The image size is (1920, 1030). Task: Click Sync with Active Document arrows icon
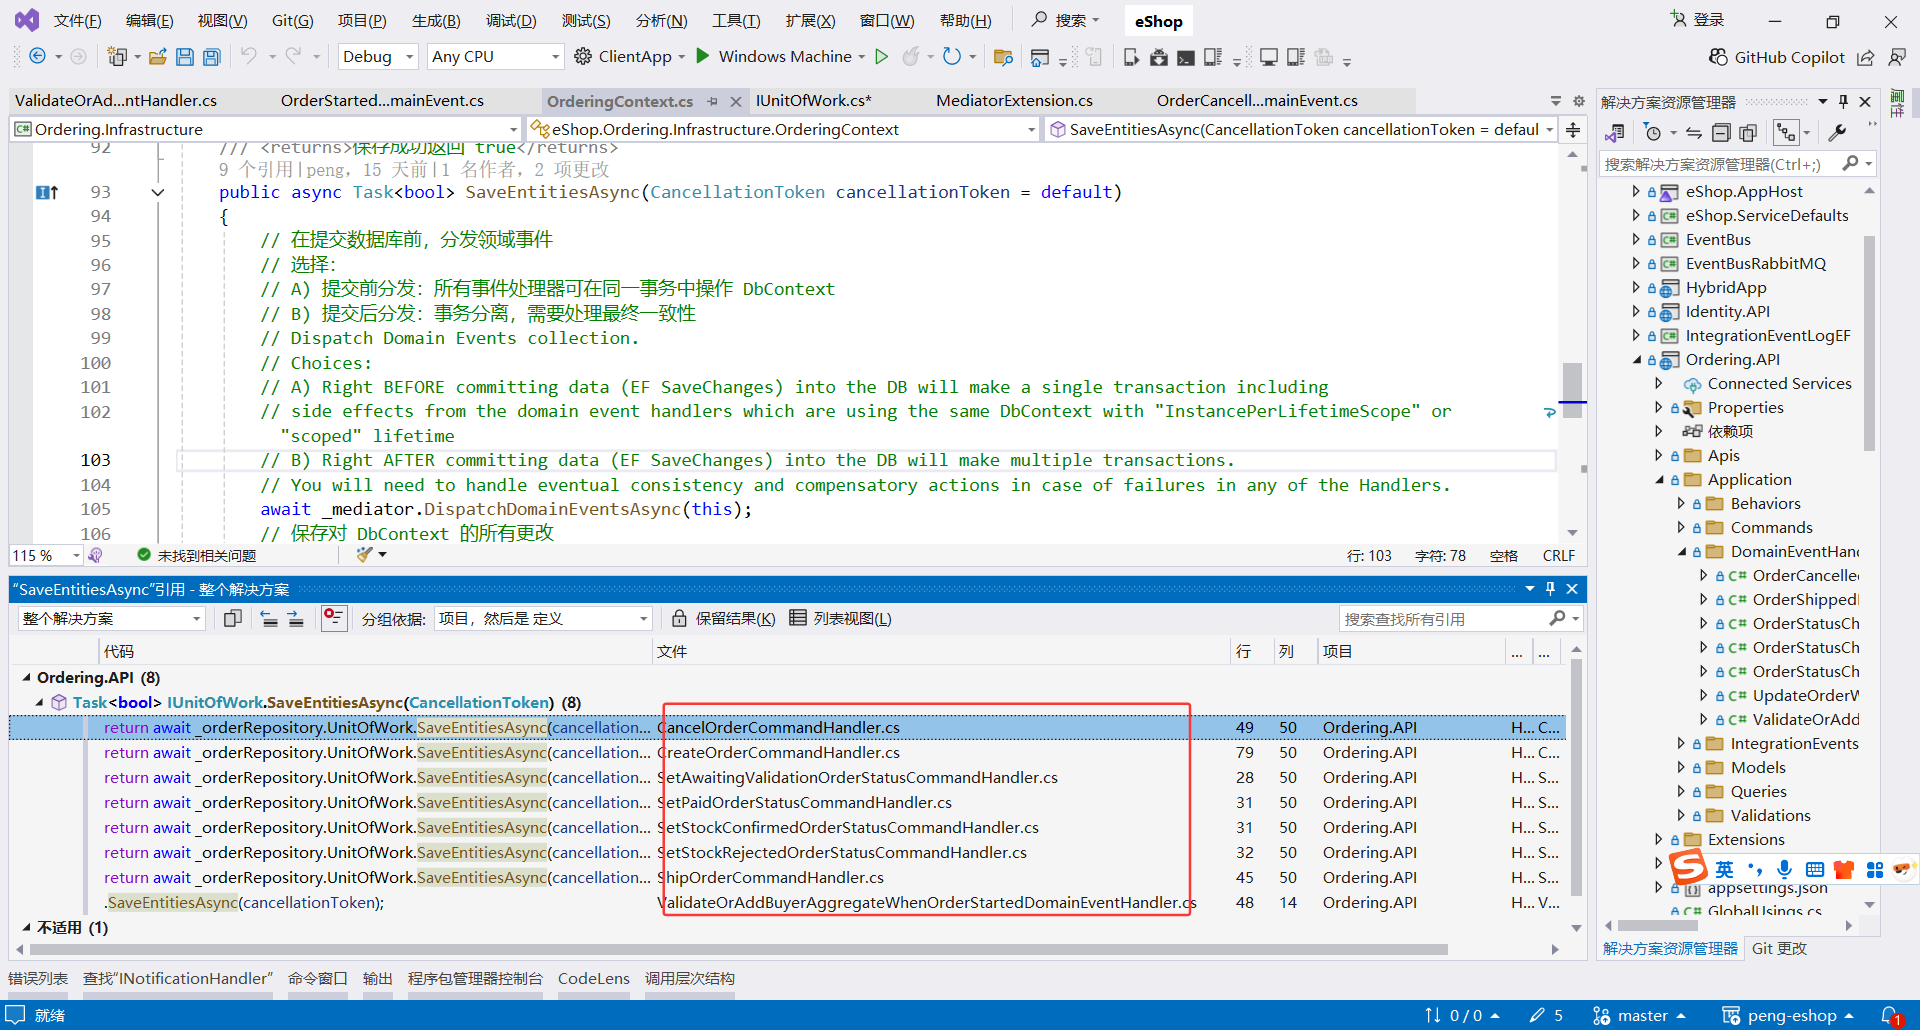1693,133
